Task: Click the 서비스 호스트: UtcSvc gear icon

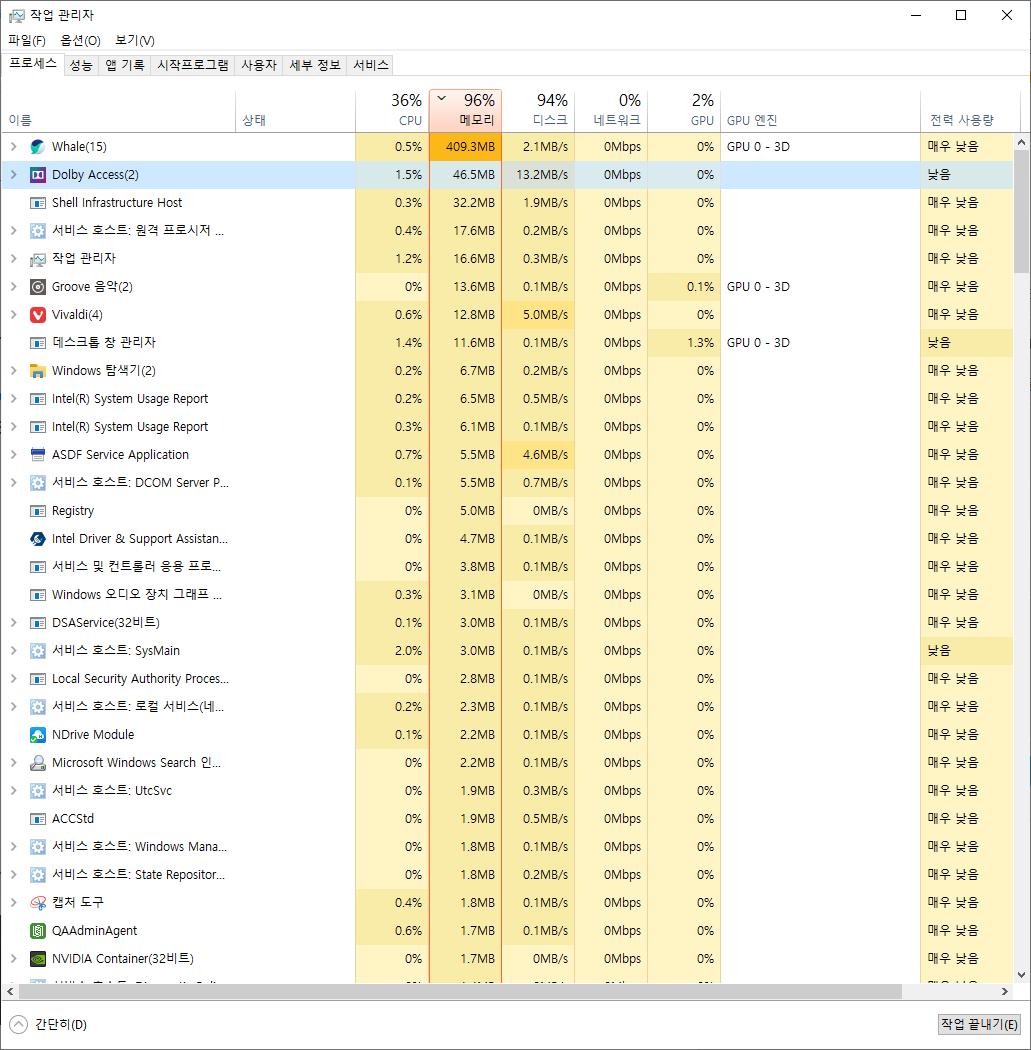Action: [x=38, y=791]
